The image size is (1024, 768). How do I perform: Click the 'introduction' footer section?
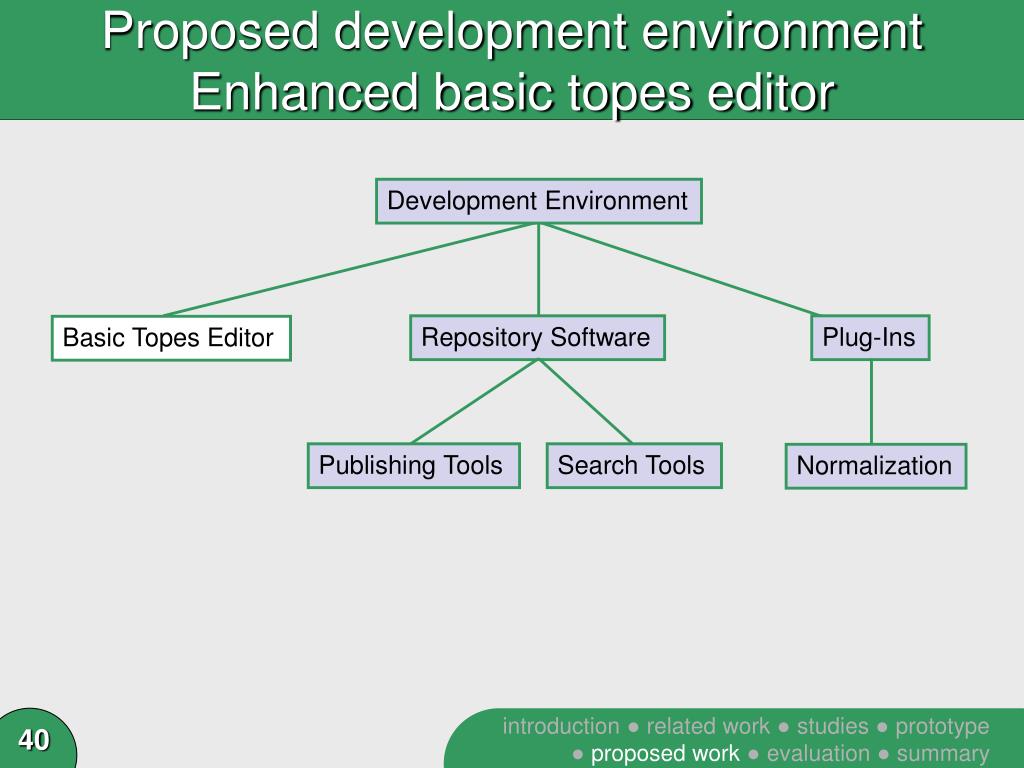(x=560, y=726)
